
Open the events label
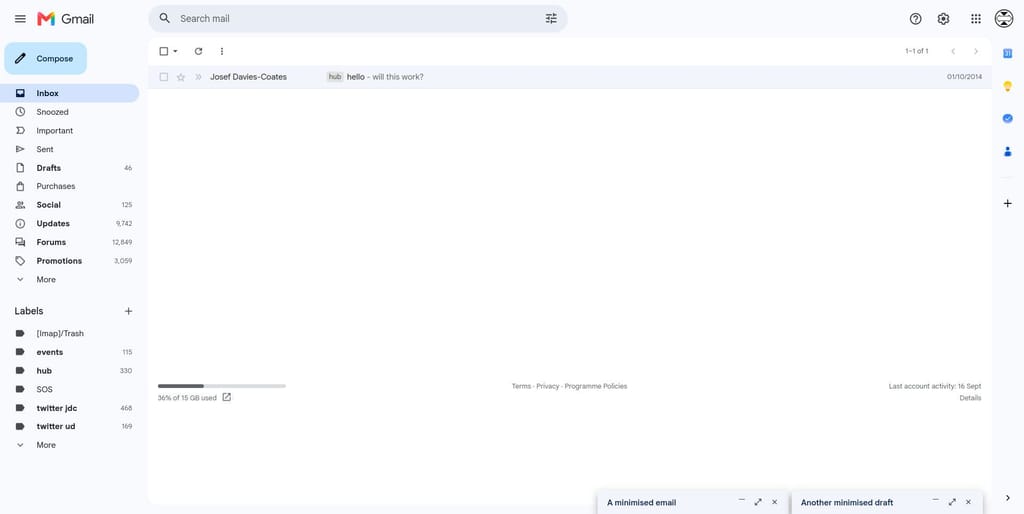pyautogui.click(x=70, y=352)
